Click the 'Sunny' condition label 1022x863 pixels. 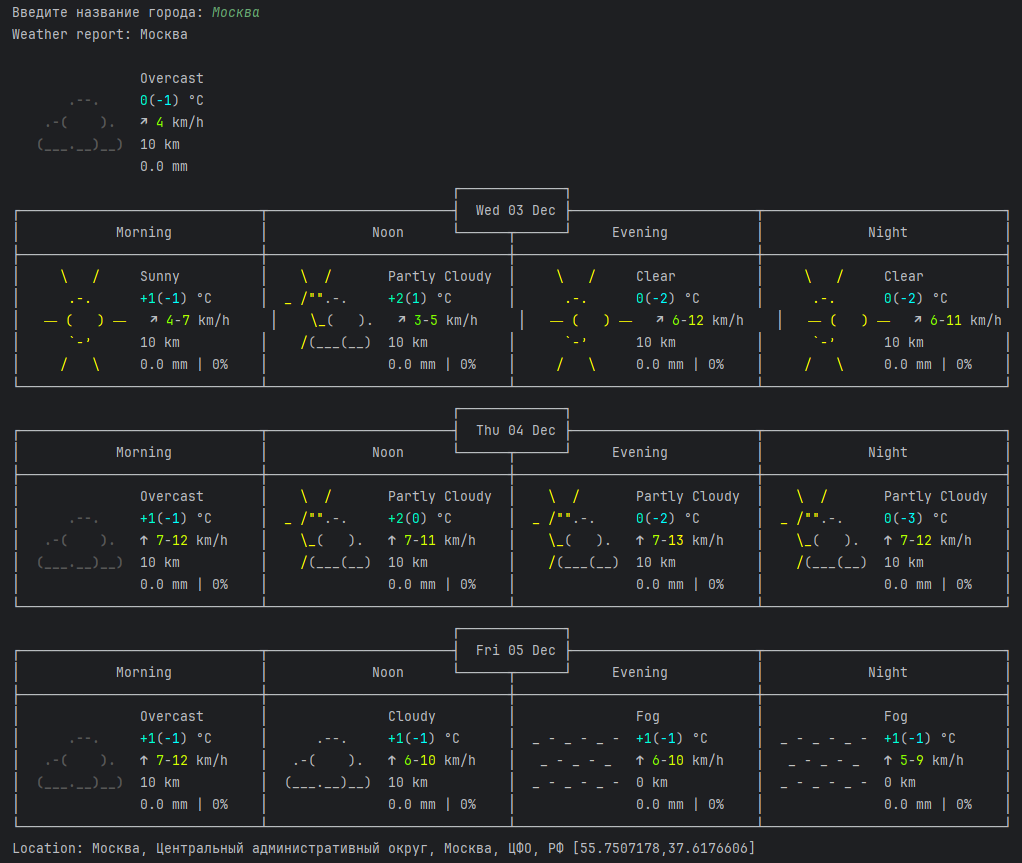(x=160, y=276)
